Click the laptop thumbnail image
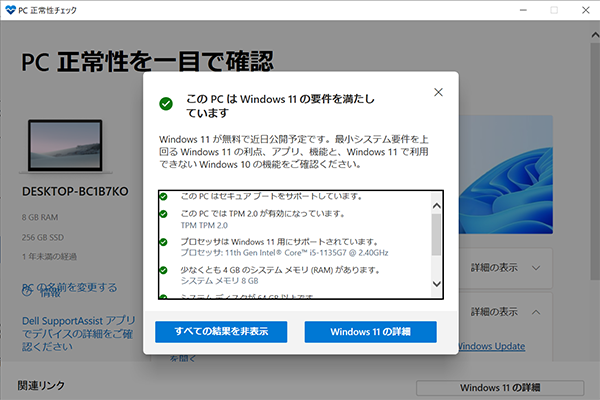The width and height of the screenshot is (600, 400). pos(65,146)
